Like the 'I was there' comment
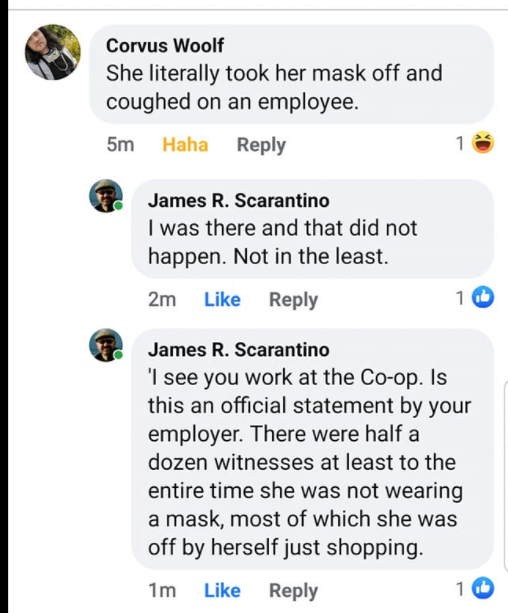 pos(222,300)
